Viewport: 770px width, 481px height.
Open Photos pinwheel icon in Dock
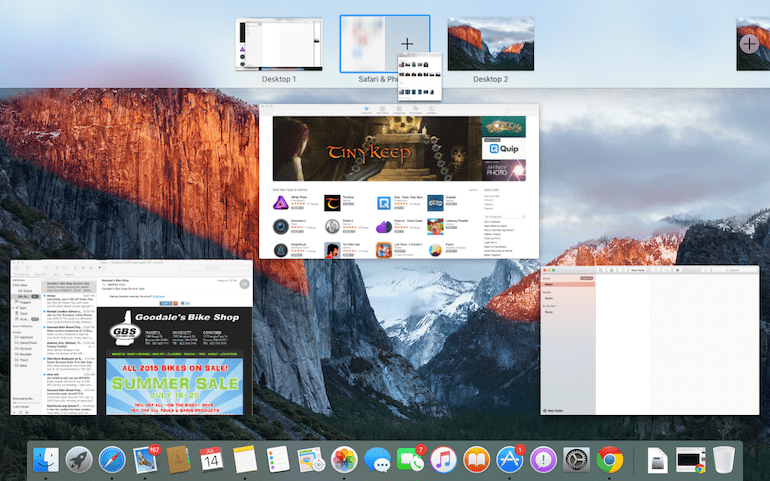[344, 460]
